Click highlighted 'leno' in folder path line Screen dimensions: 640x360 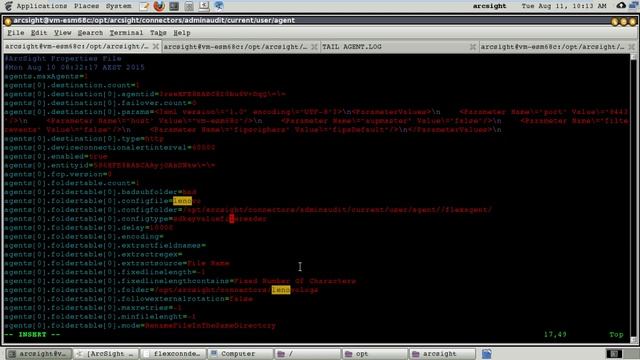pos(281,290)
